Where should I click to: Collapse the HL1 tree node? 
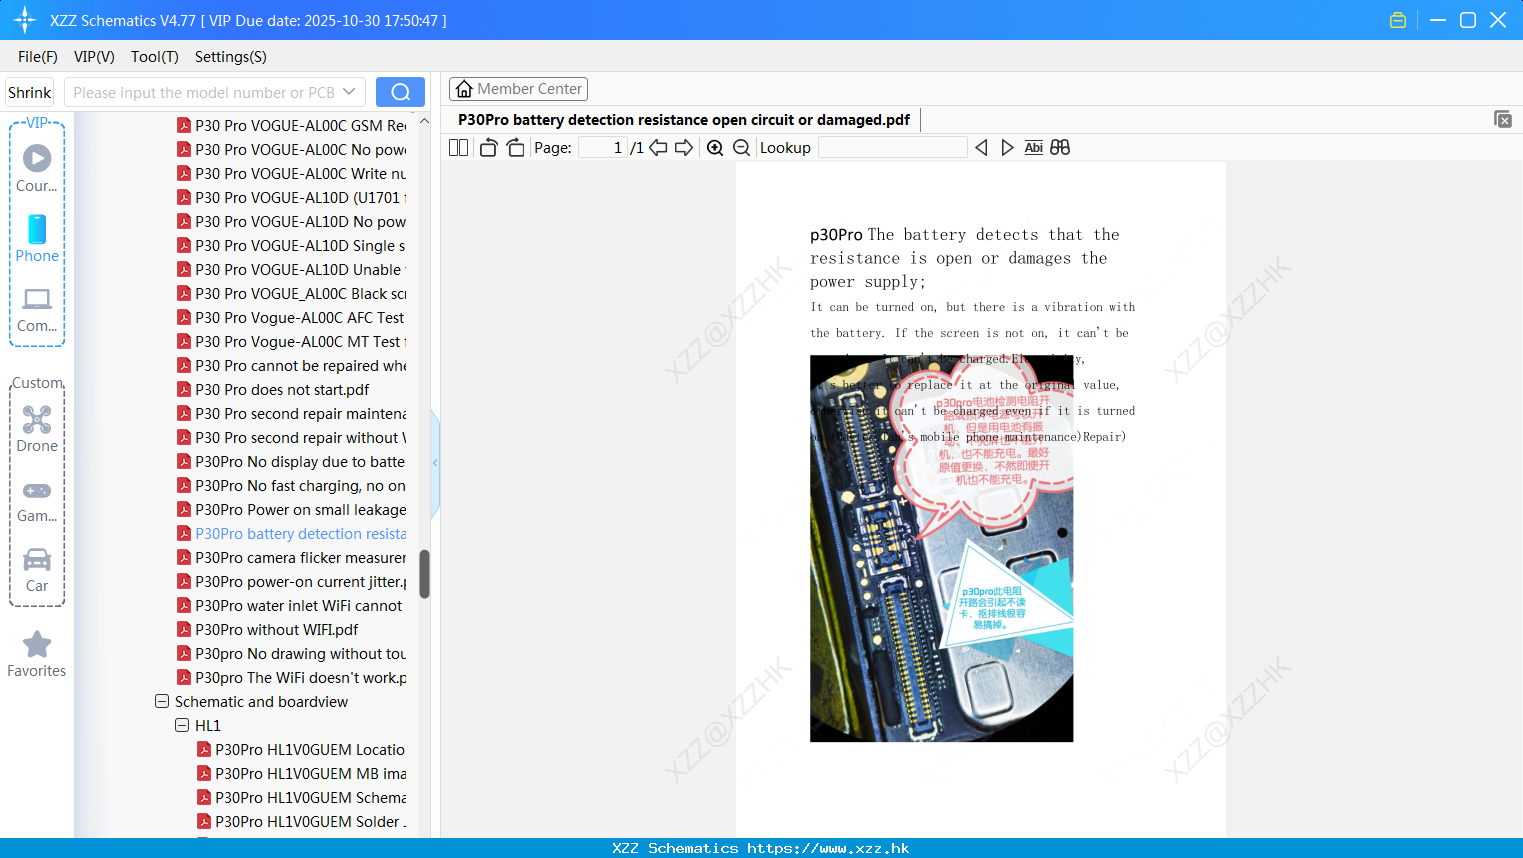click(182, 725)
